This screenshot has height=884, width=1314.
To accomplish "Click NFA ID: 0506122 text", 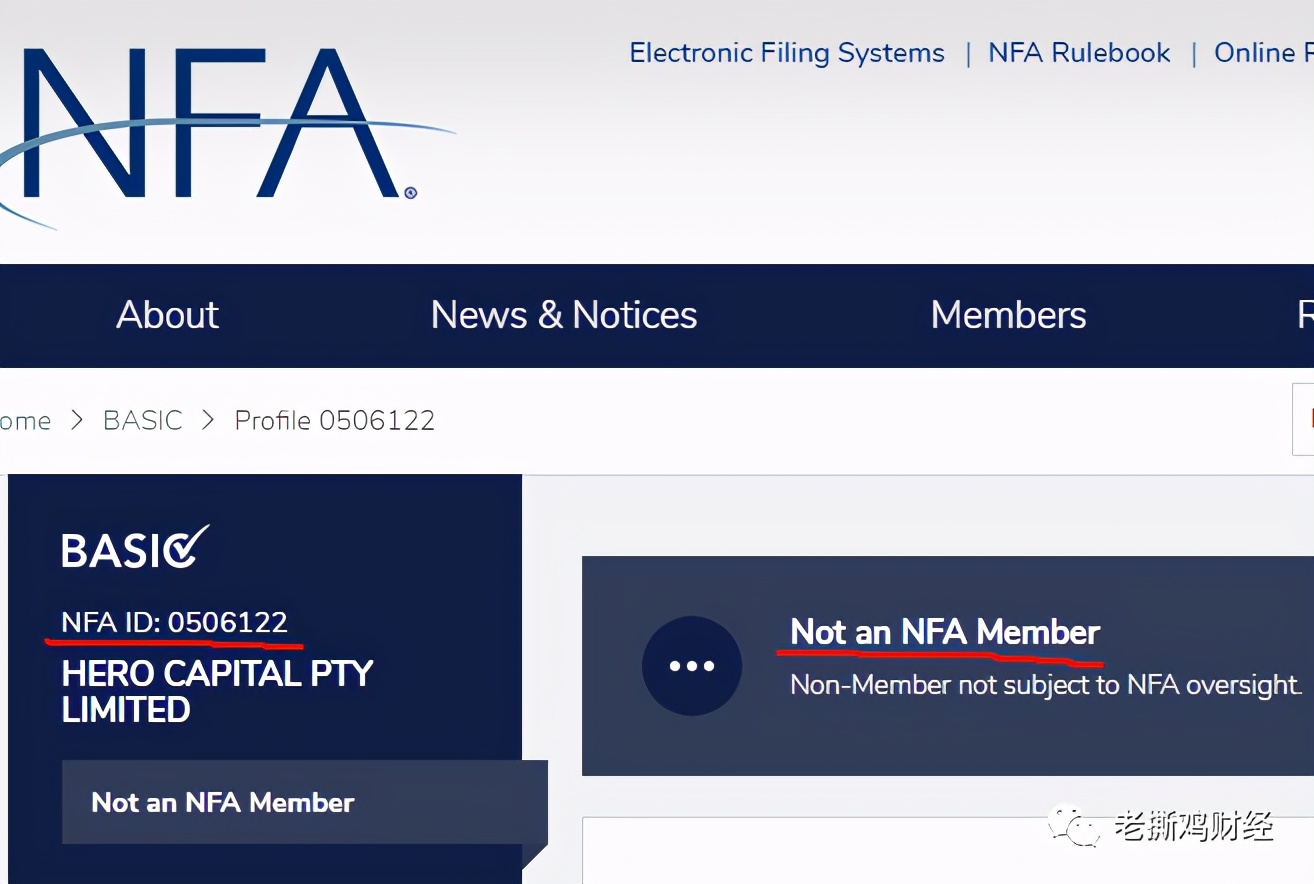I will point(175,622).
